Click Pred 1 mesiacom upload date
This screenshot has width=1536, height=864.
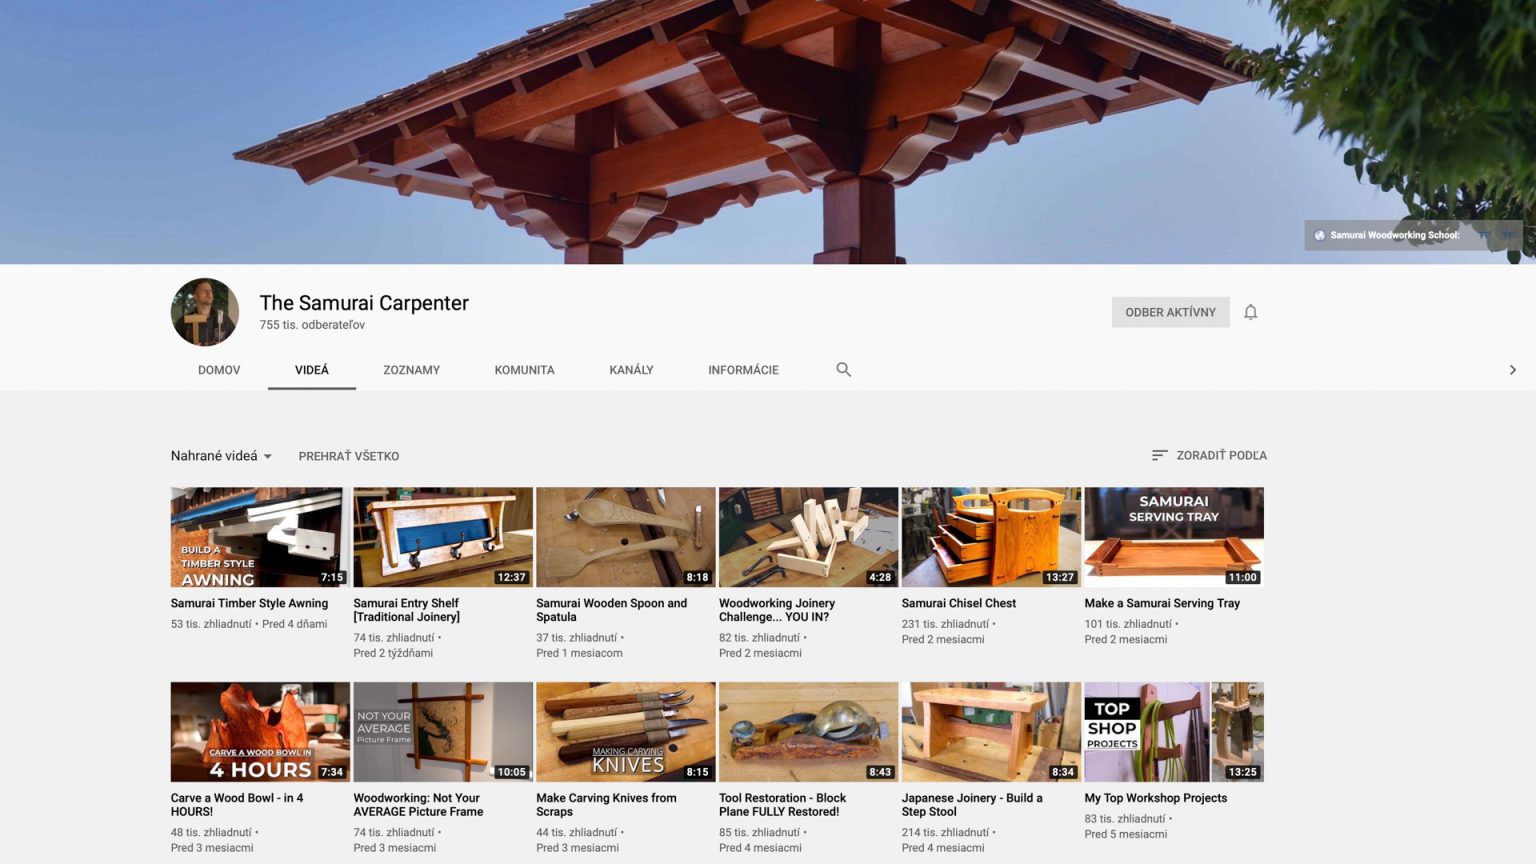[579, 653]
